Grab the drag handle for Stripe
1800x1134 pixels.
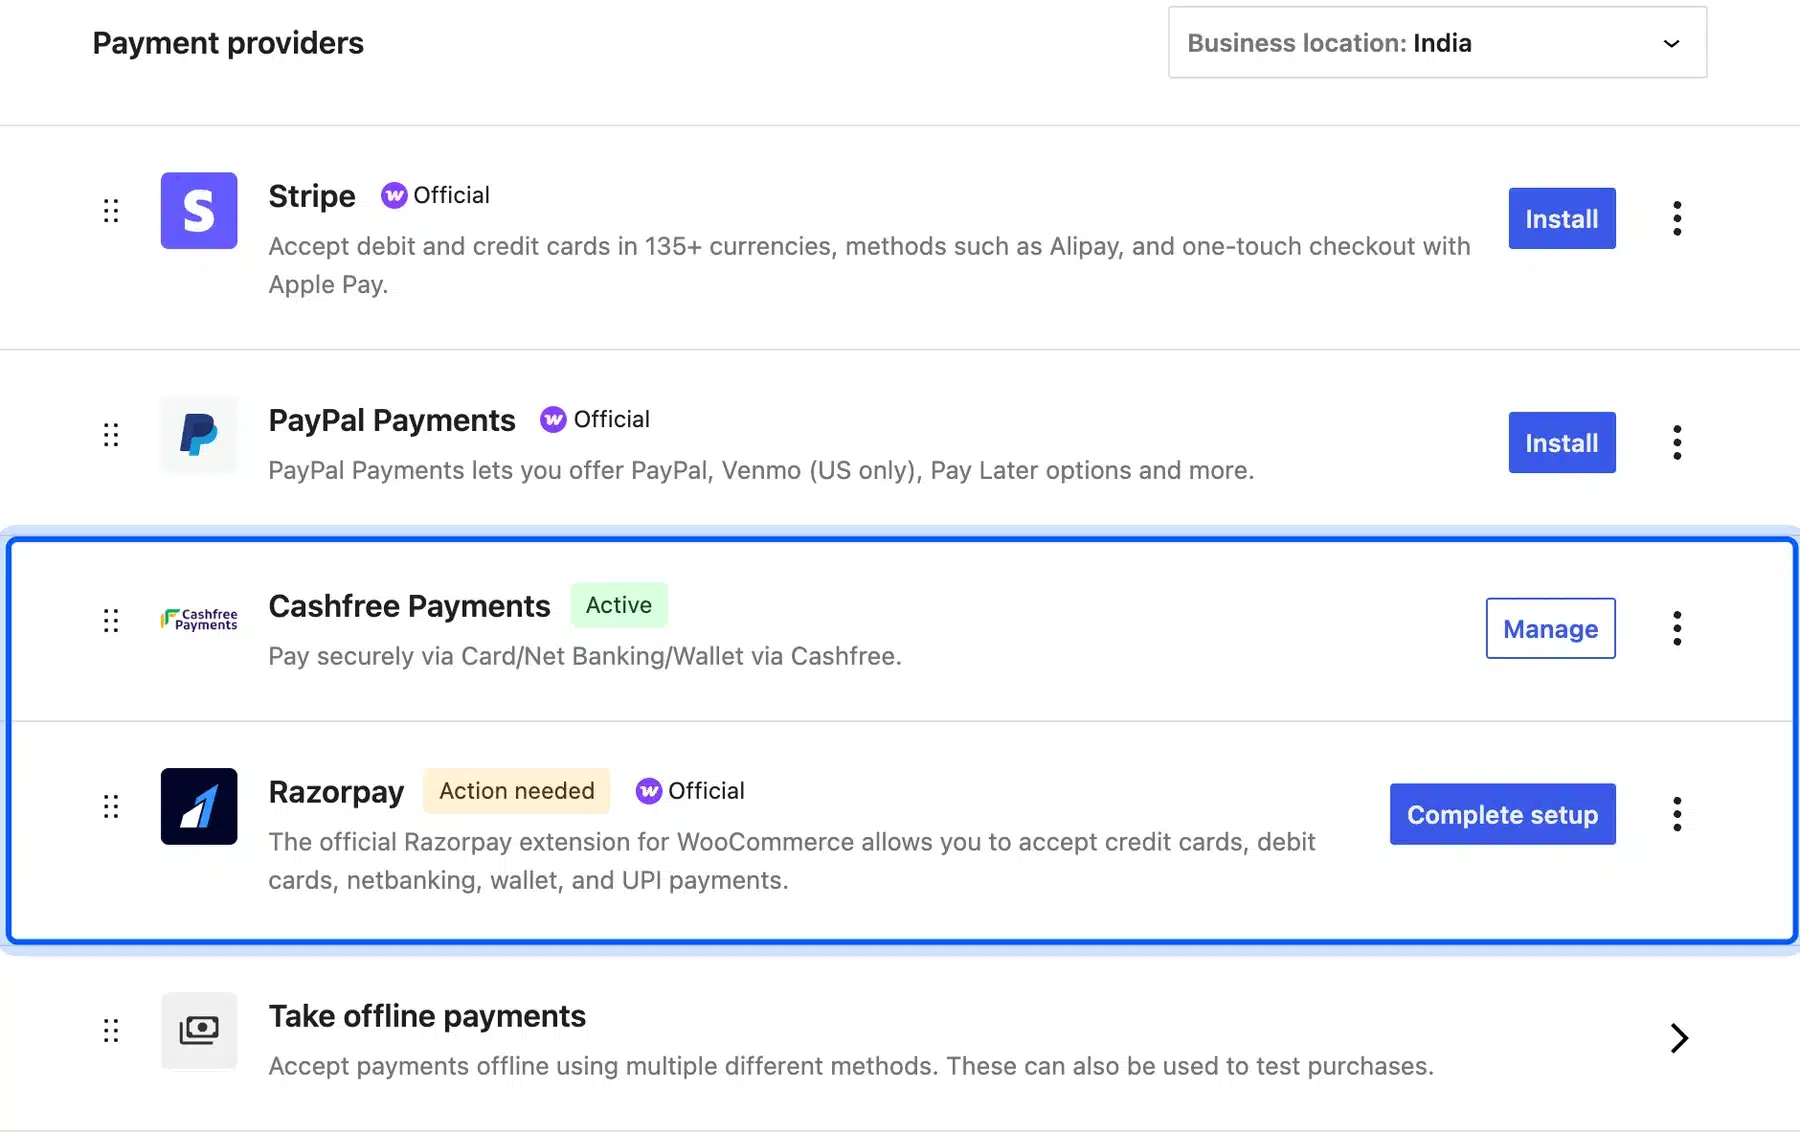pos(111,210)
